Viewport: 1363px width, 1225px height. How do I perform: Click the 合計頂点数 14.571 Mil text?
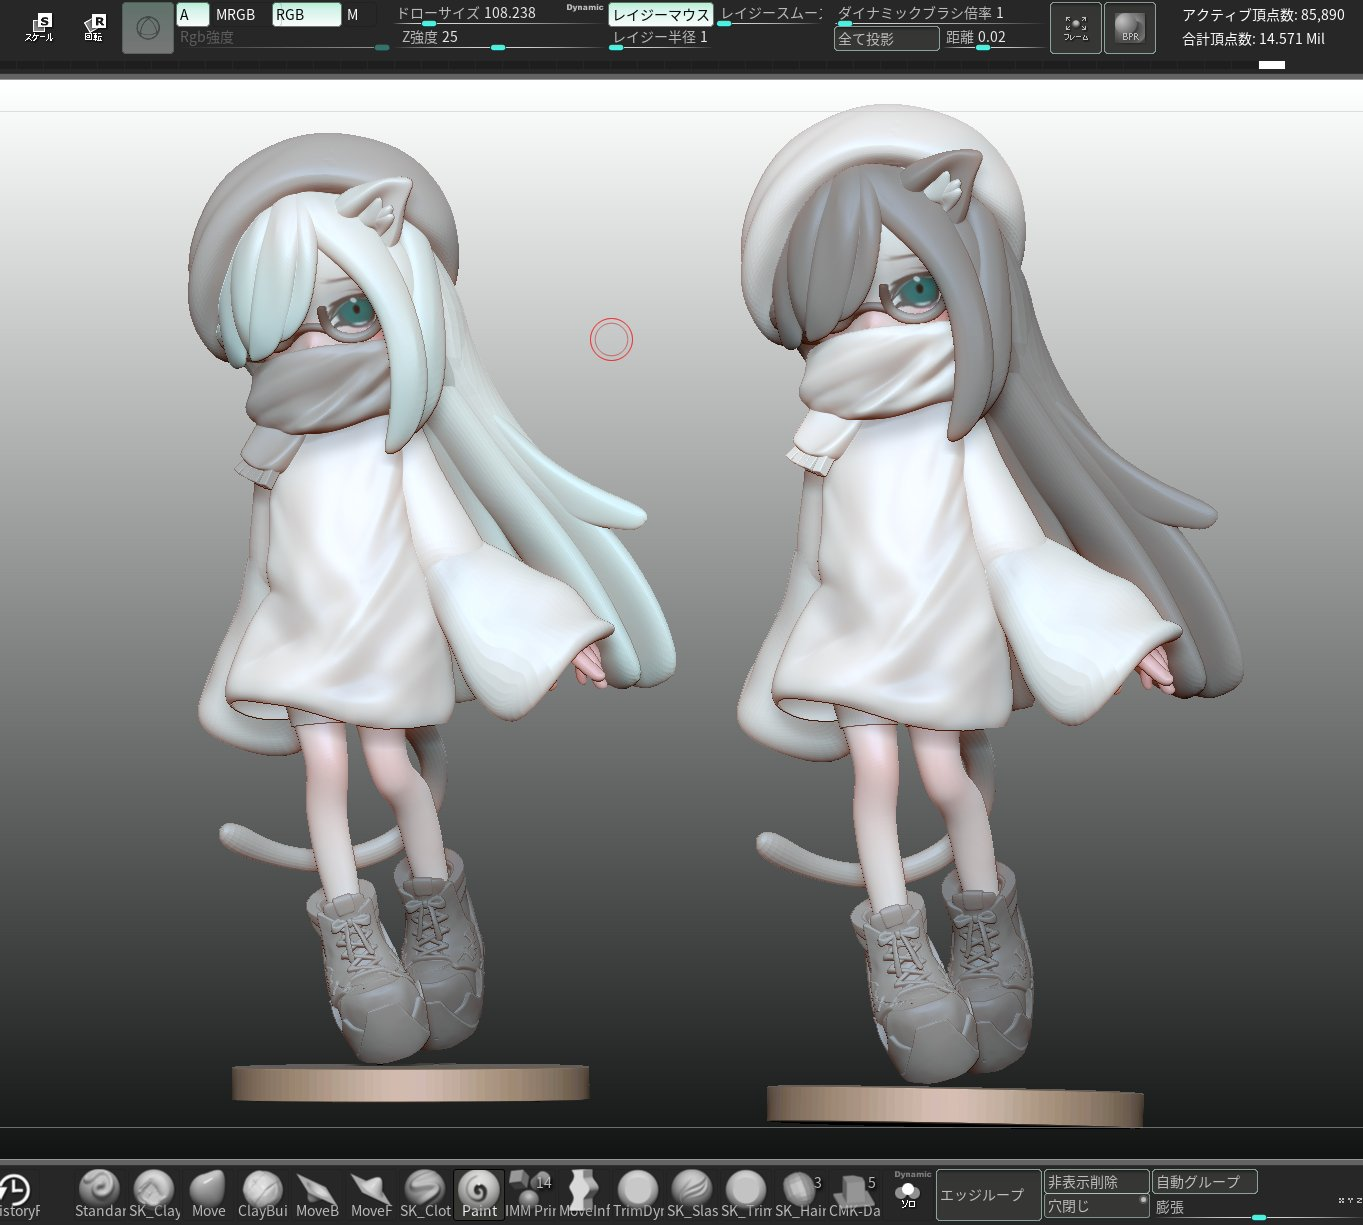click(1253, 39)
